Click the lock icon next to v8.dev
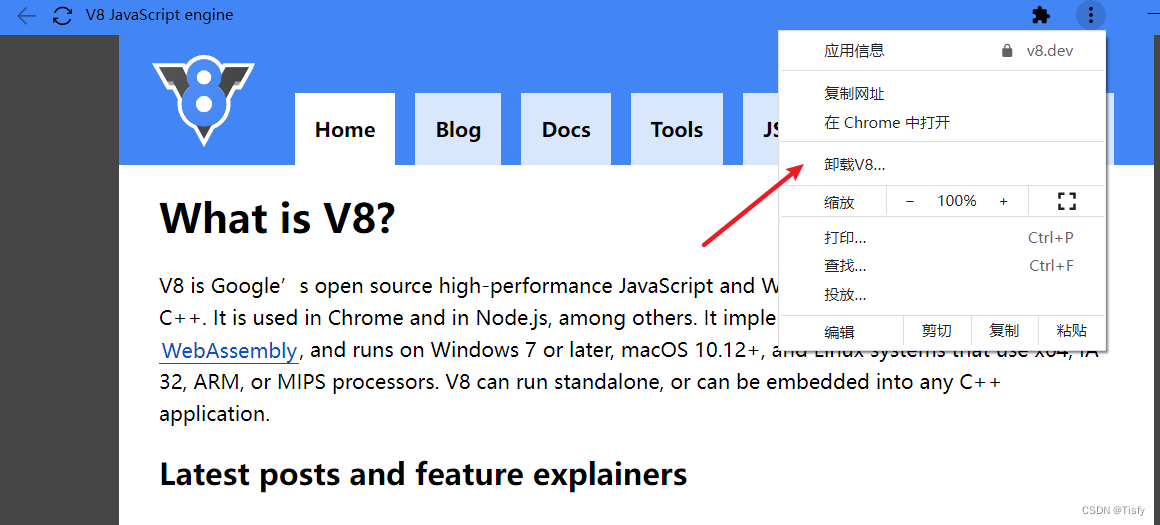This screenshot has width=1160, height=525. [x=1006, y=51]
